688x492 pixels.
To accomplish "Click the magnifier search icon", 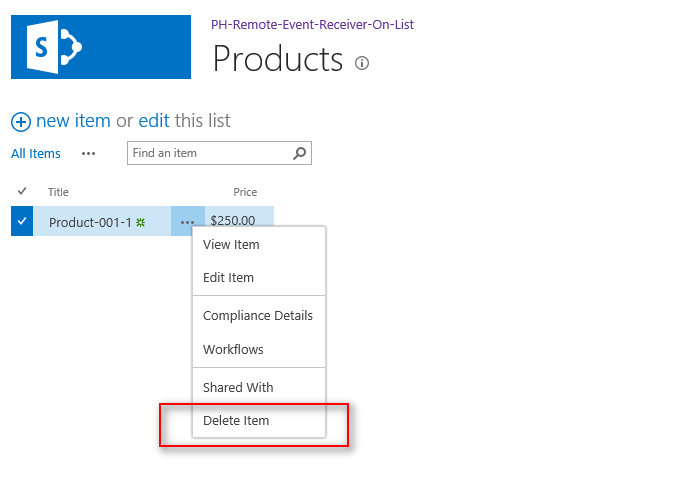I will click(x=299, y=153).
